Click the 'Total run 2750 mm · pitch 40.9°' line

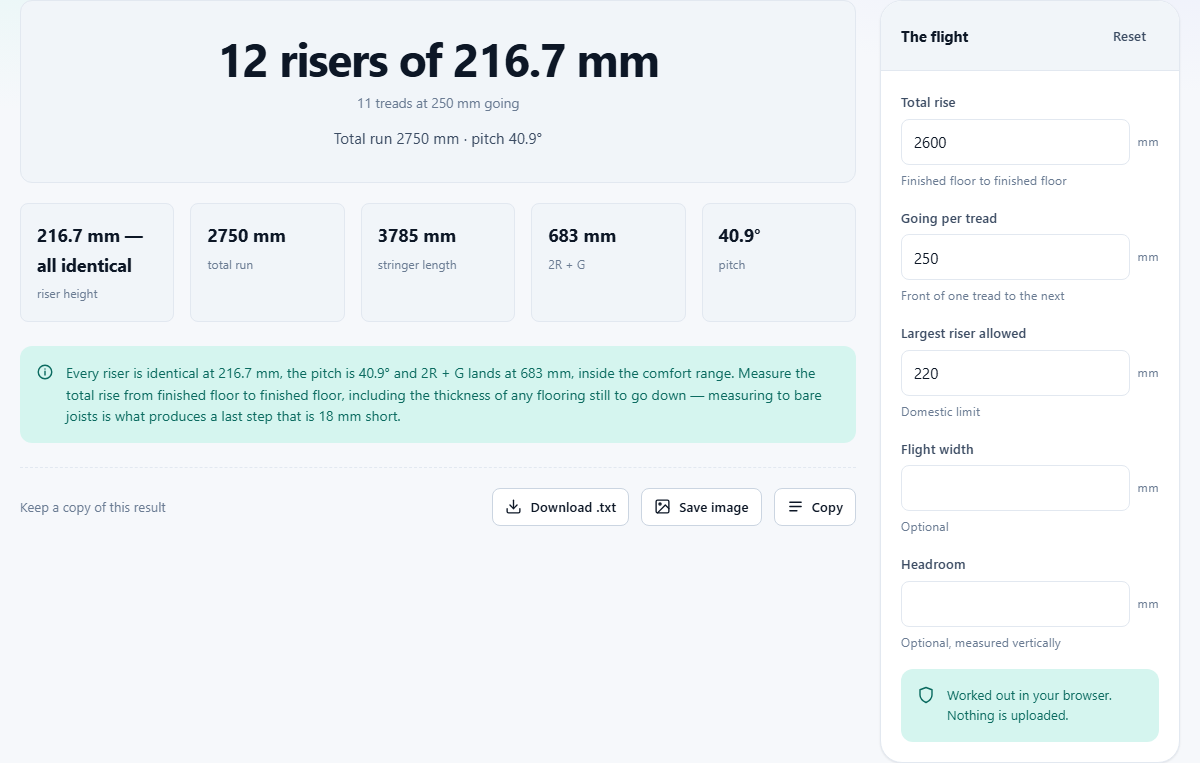pos(438,139)
